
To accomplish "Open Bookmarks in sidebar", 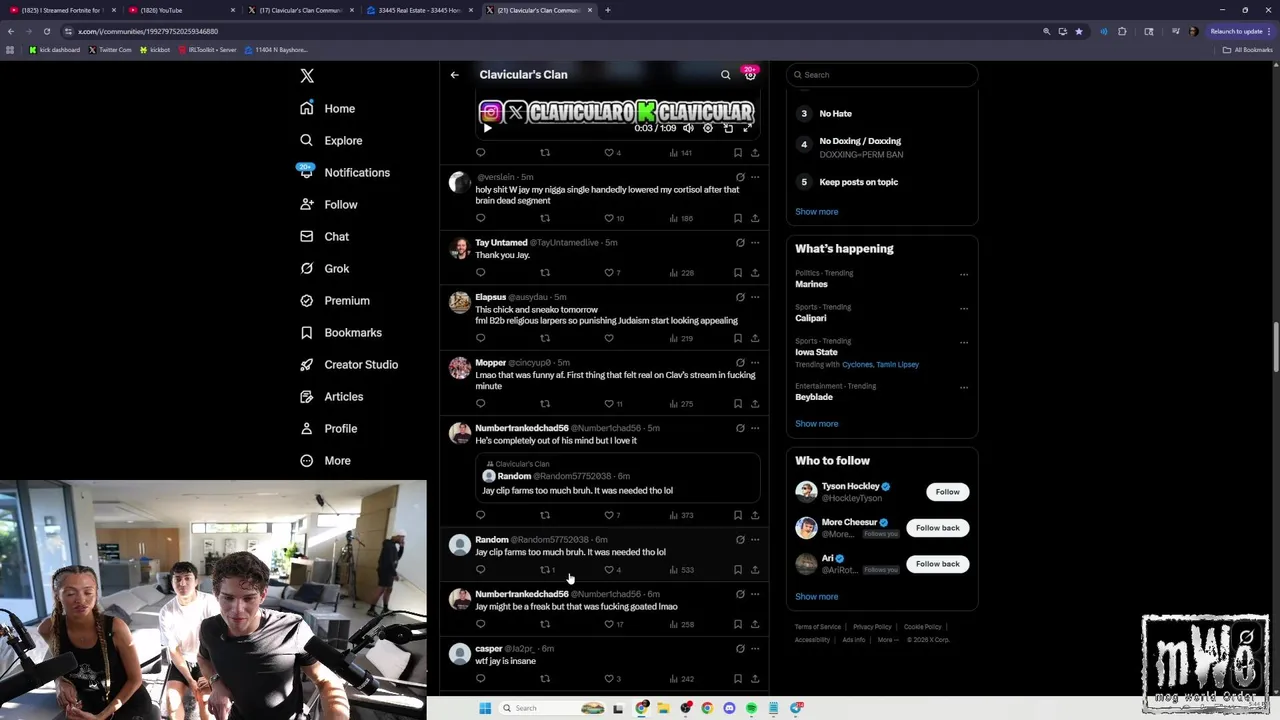I will [x=341, y=333].
